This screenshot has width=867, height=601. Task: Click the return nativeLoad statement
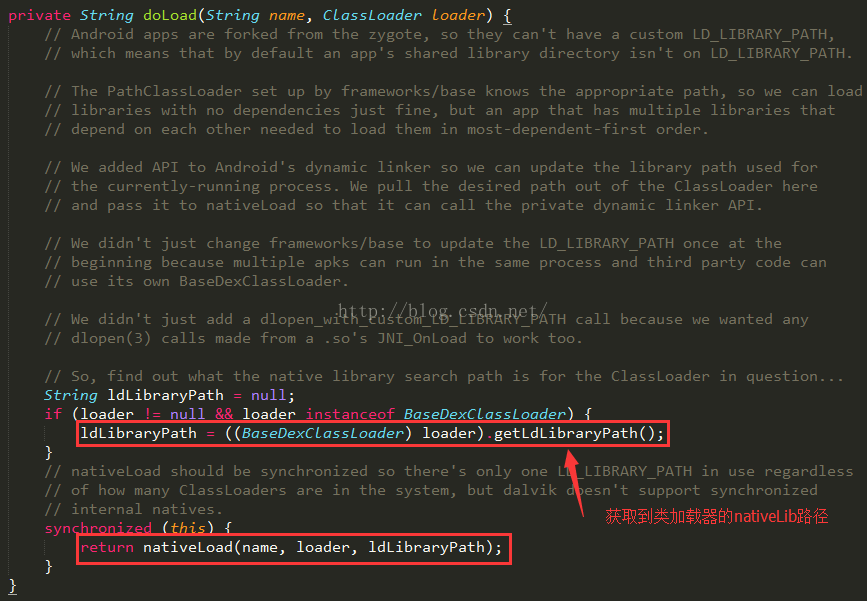click(x=291, y=547)
